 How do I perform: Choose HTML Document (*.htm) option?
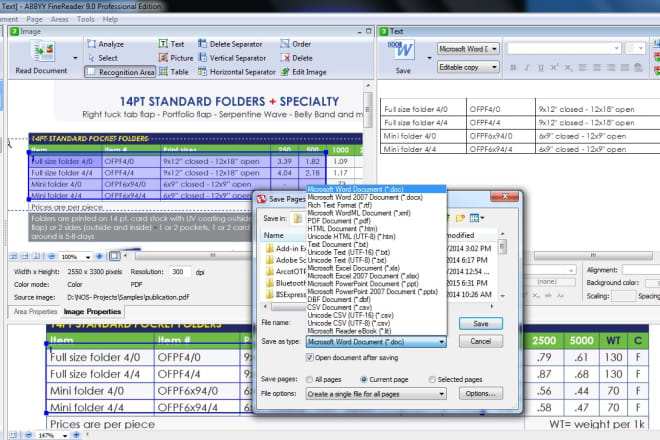tap(342, 229)
